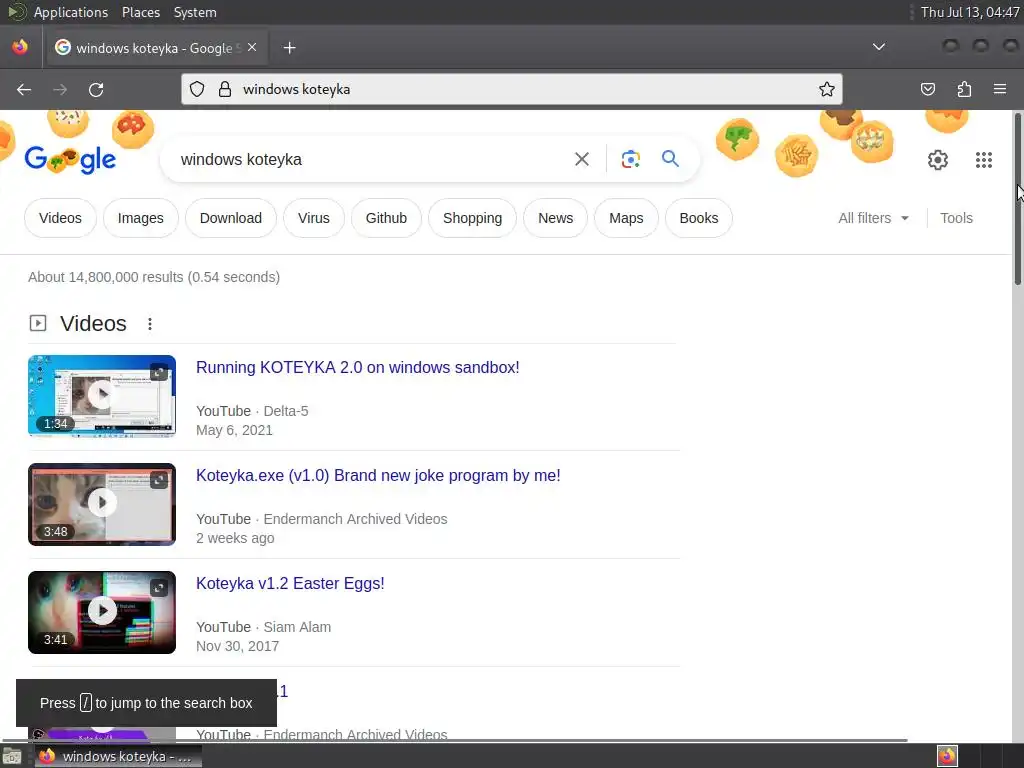Expand the All filters dropdown
Viewport: 1024px width, 768px height.
(873, 218)
